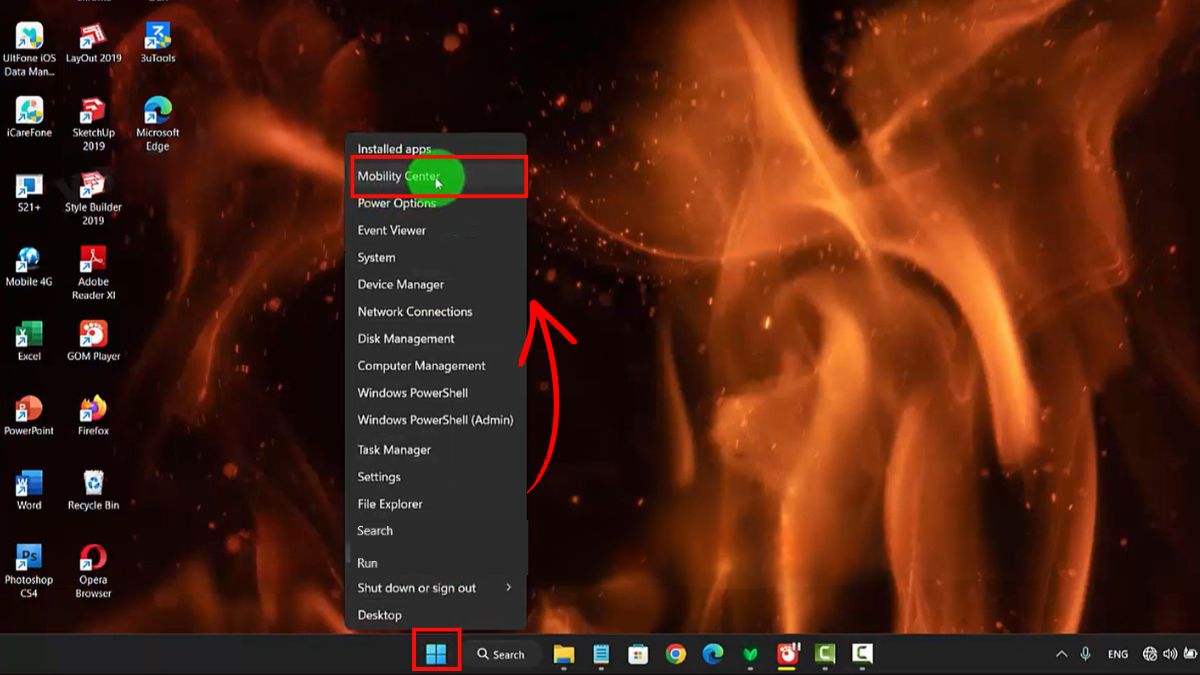Viewport: 1200px width, 675px height.
Task: Select the 3uTools desktop icon
Action: tap(158, 43)
